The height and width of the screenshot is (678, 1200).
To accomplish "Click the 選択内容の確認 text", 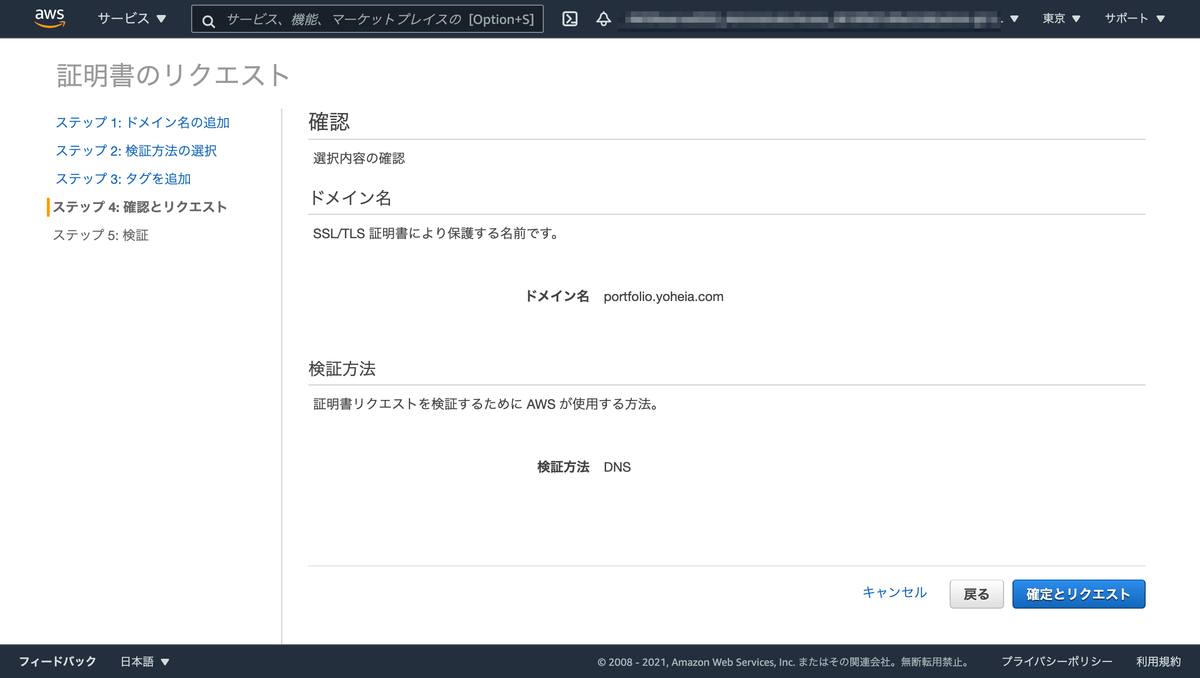I will (359, 158).
